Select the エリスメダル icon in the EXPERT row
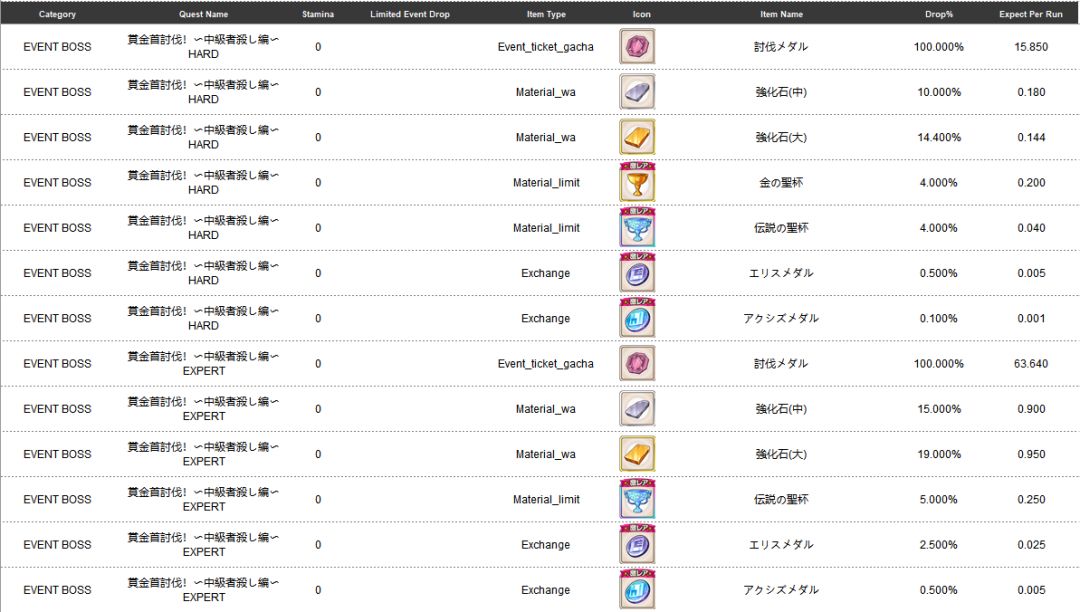This screenshot has height=612, width=1080. point(637,545)
